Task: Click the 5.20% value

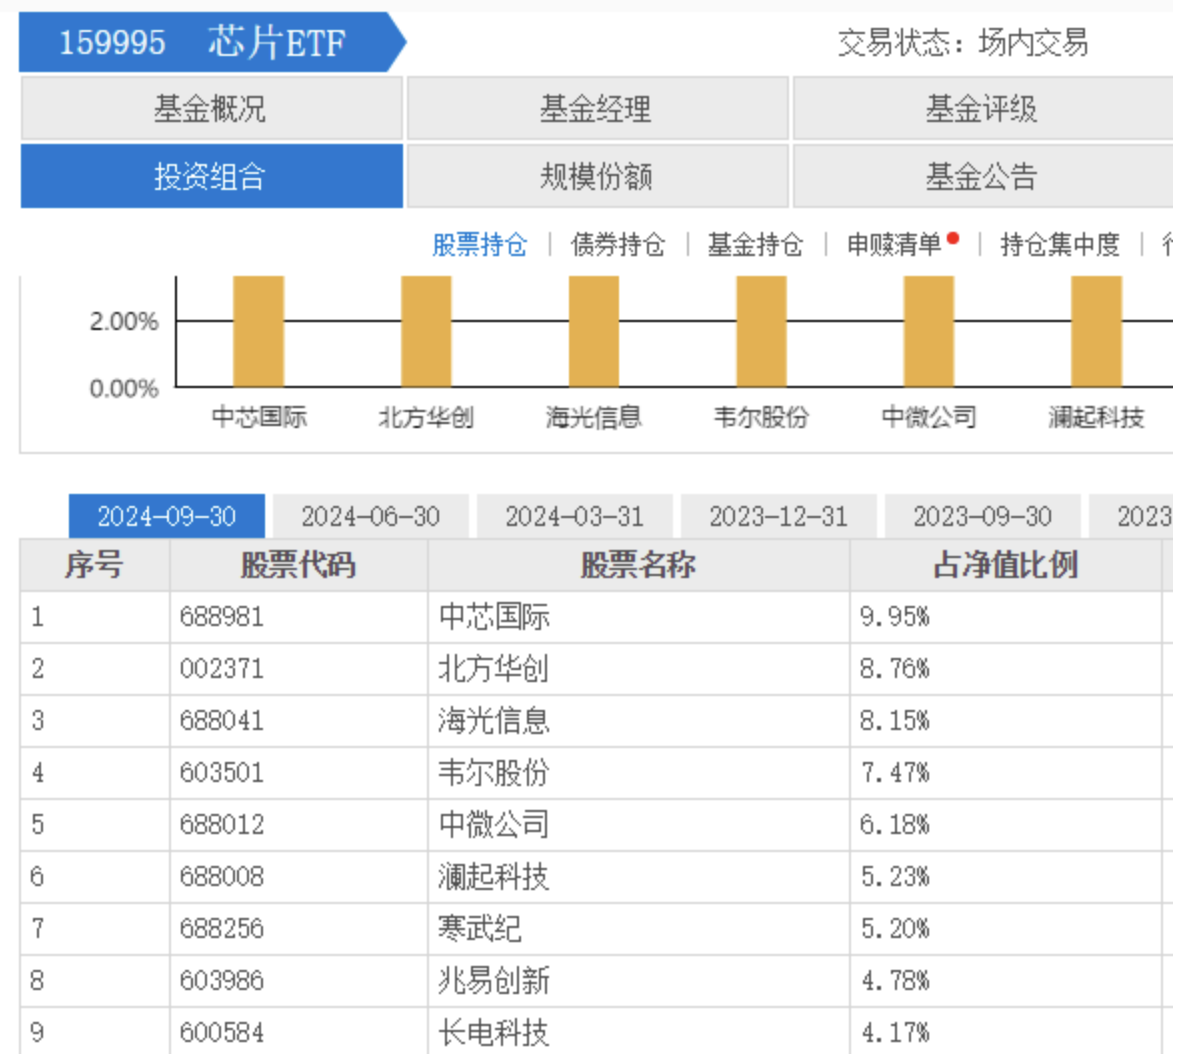Action: click(x=895, y=929)
